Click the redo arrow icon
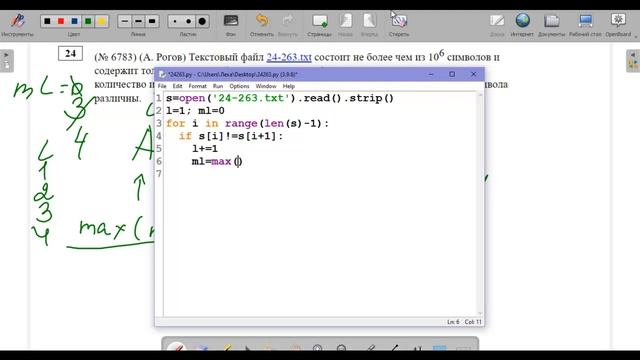Screen dimensions: 640x360 pos(288,20)
